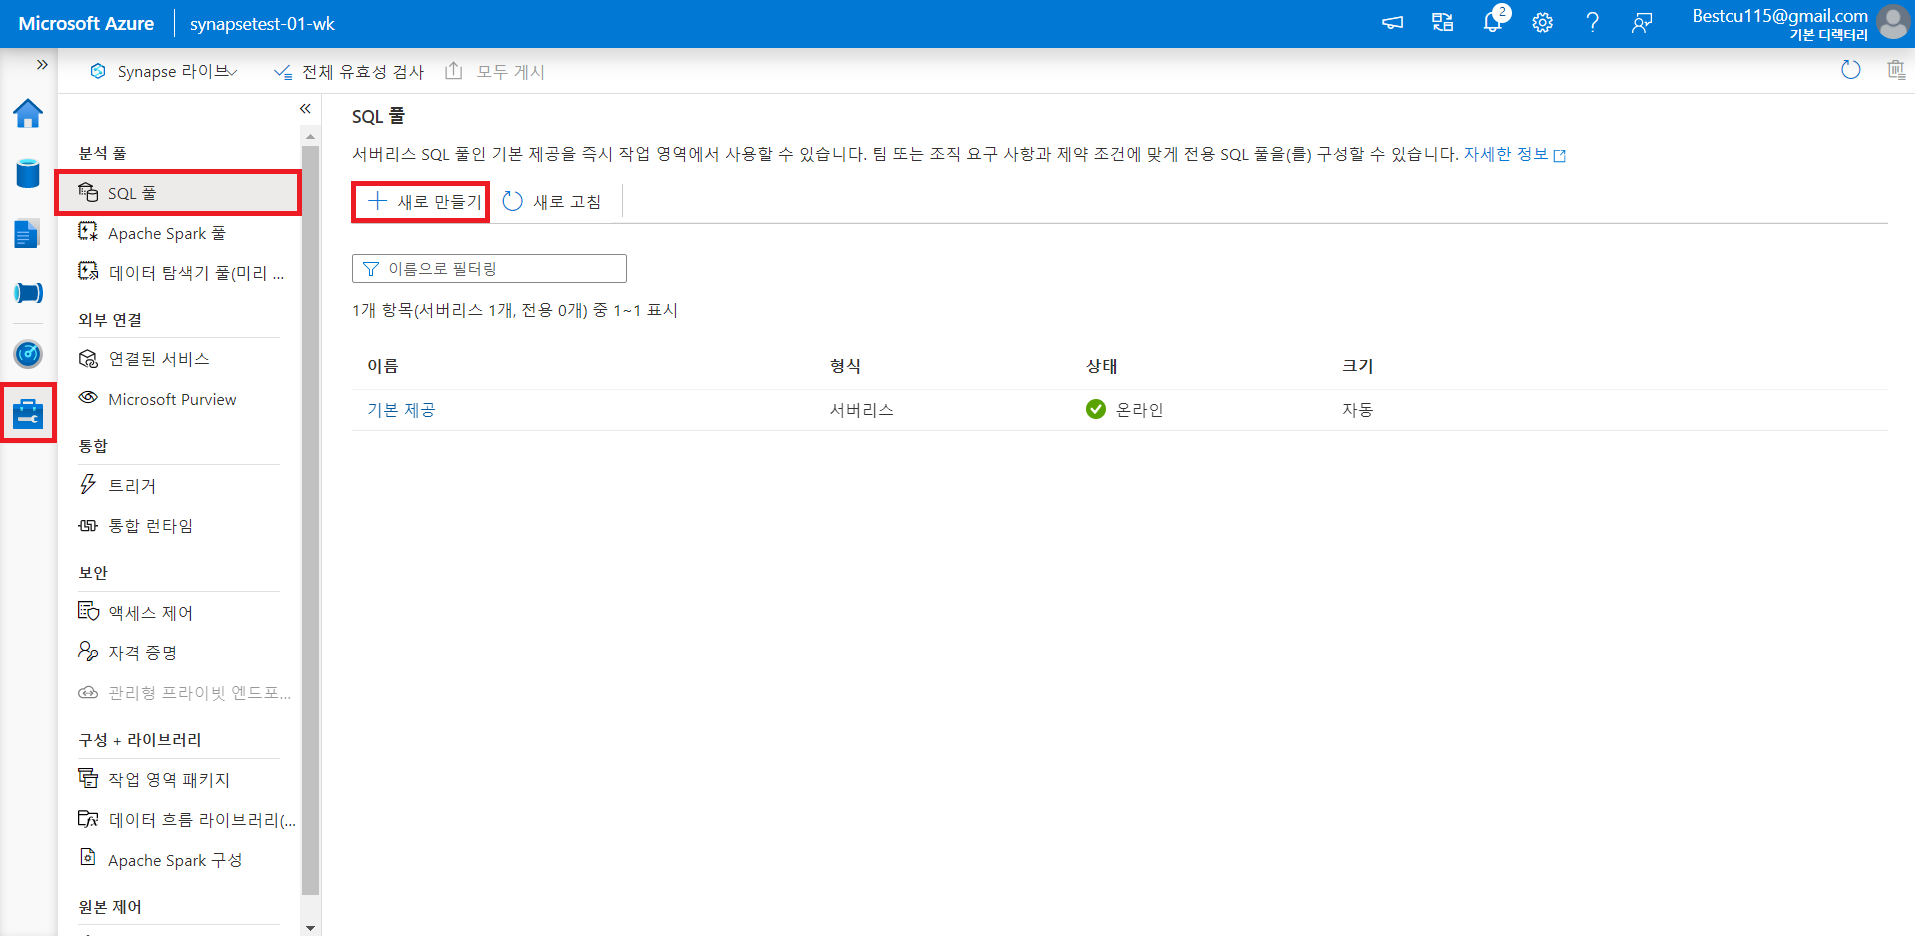Click the Microsoft Purview eye icon

pyautogui.click(x=88, y=398)
